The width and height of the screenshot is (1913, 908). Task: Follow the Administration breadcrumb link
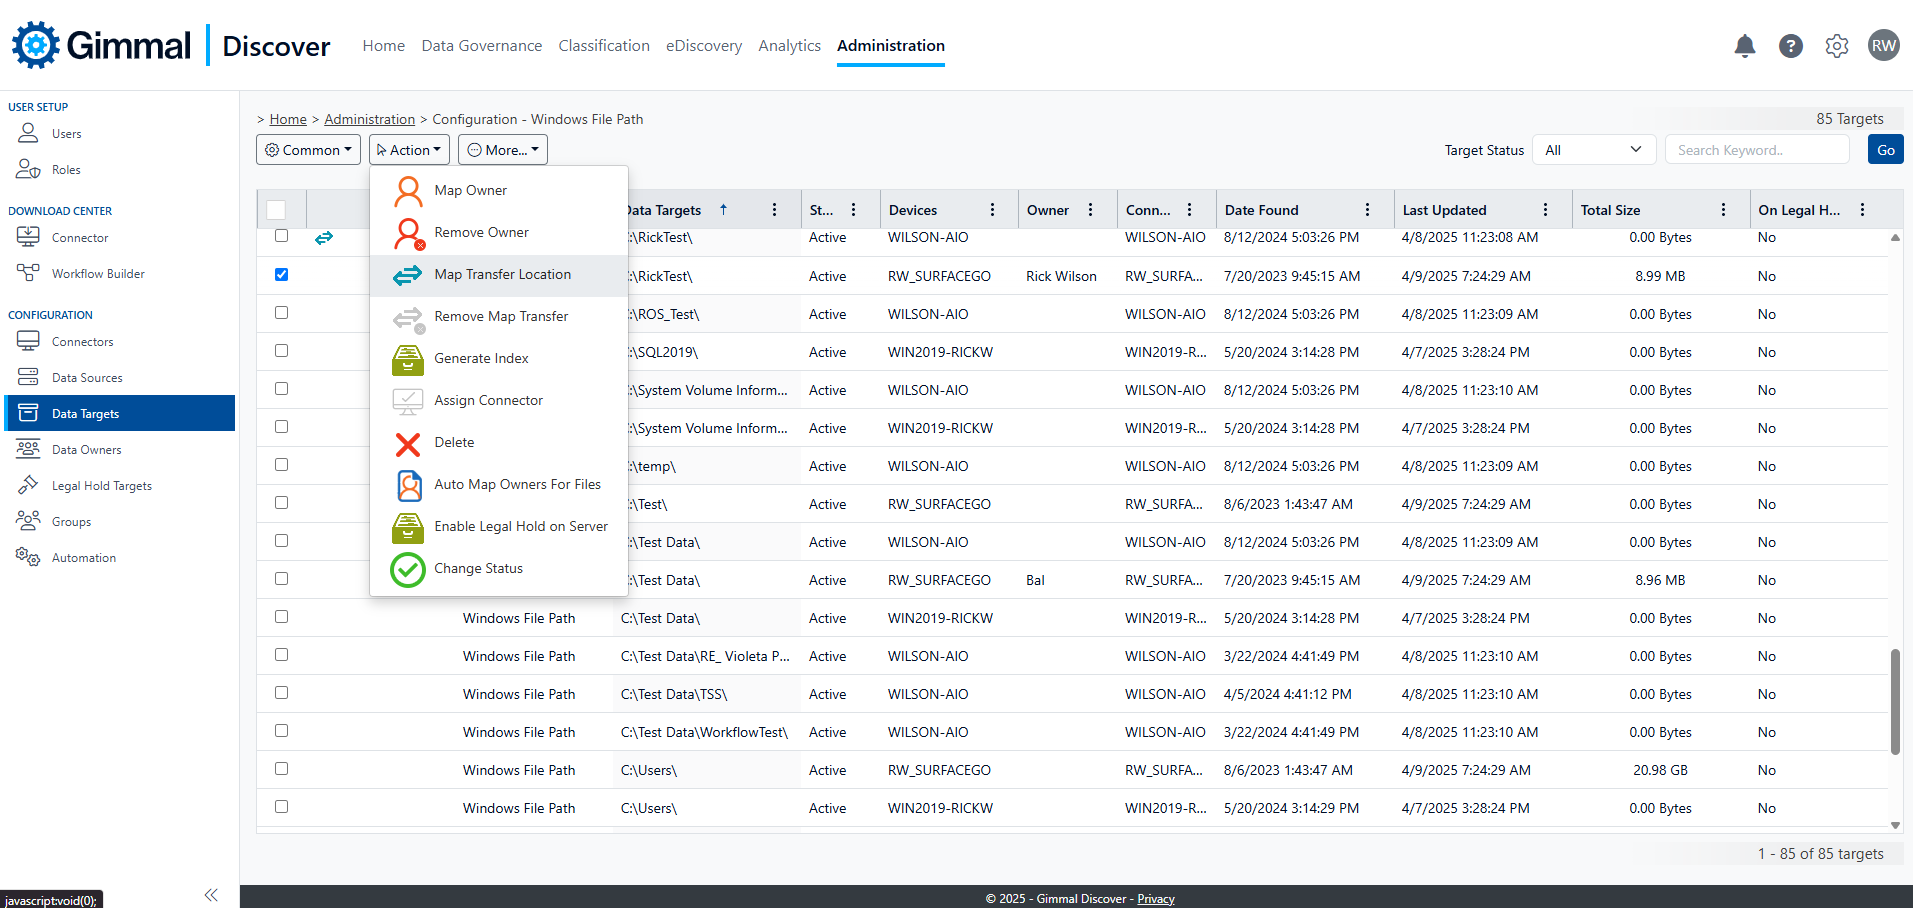point(369,119)
